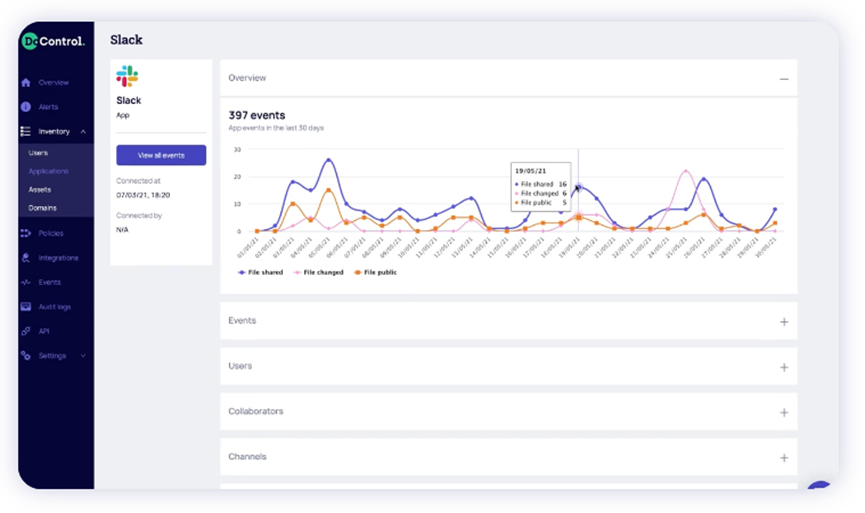Image resolution: width=865 pixels, height=513 pixels.
Task: Open Assets under Inventory
Action: click(x=40, y=190)
